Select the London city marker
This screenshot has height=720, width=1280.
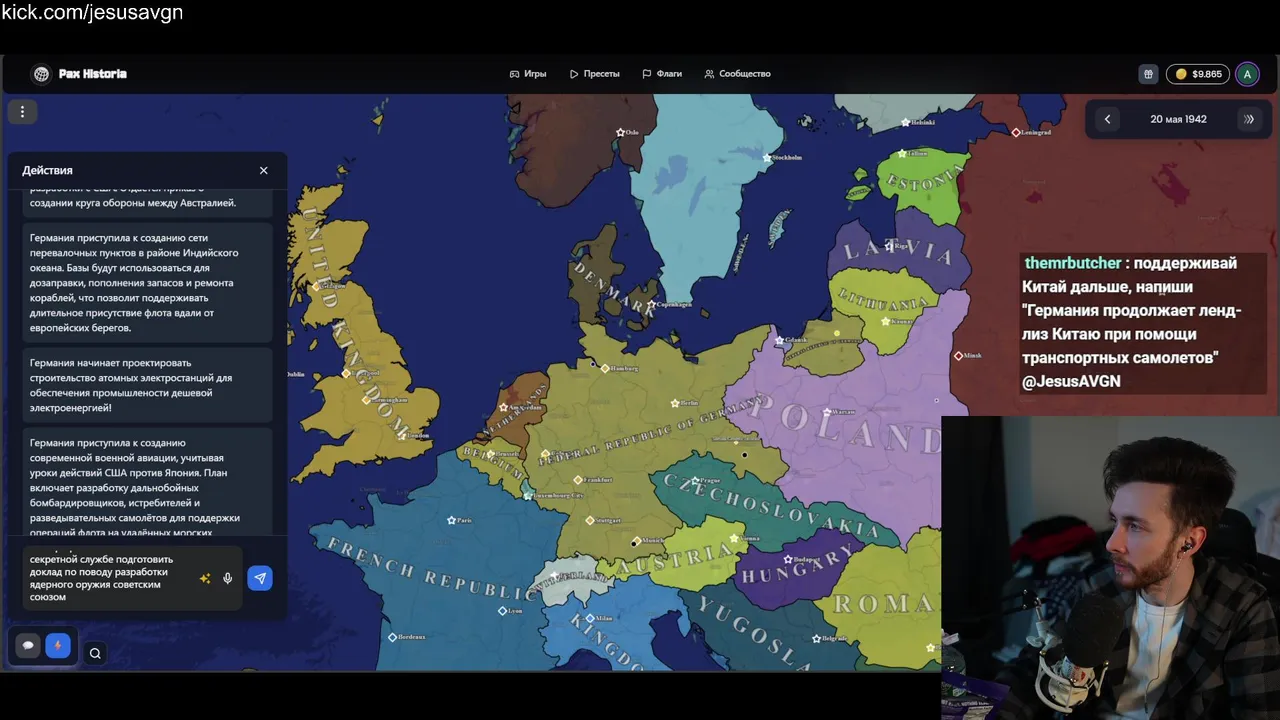[x=403, y=435]
